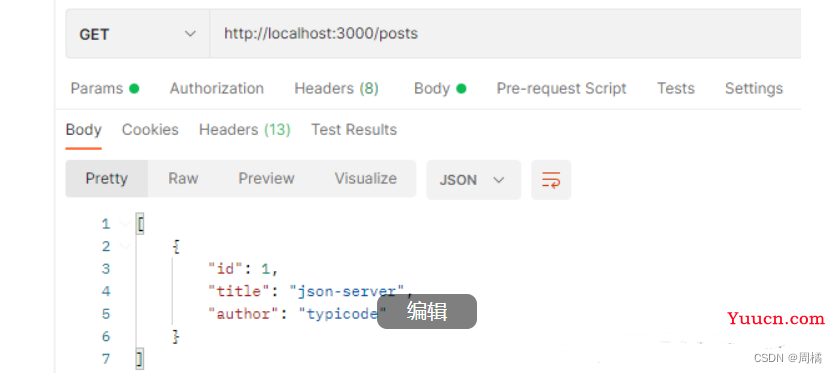
Task: Switch to Raw view mode
Action: point(183,179)
